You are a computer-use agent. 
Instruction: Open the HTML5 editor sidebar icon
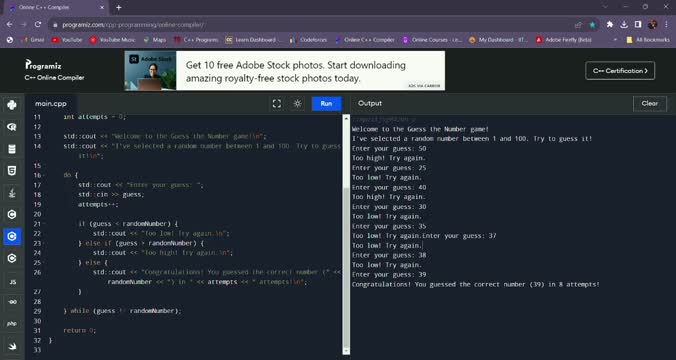click(x=12, y=171)
